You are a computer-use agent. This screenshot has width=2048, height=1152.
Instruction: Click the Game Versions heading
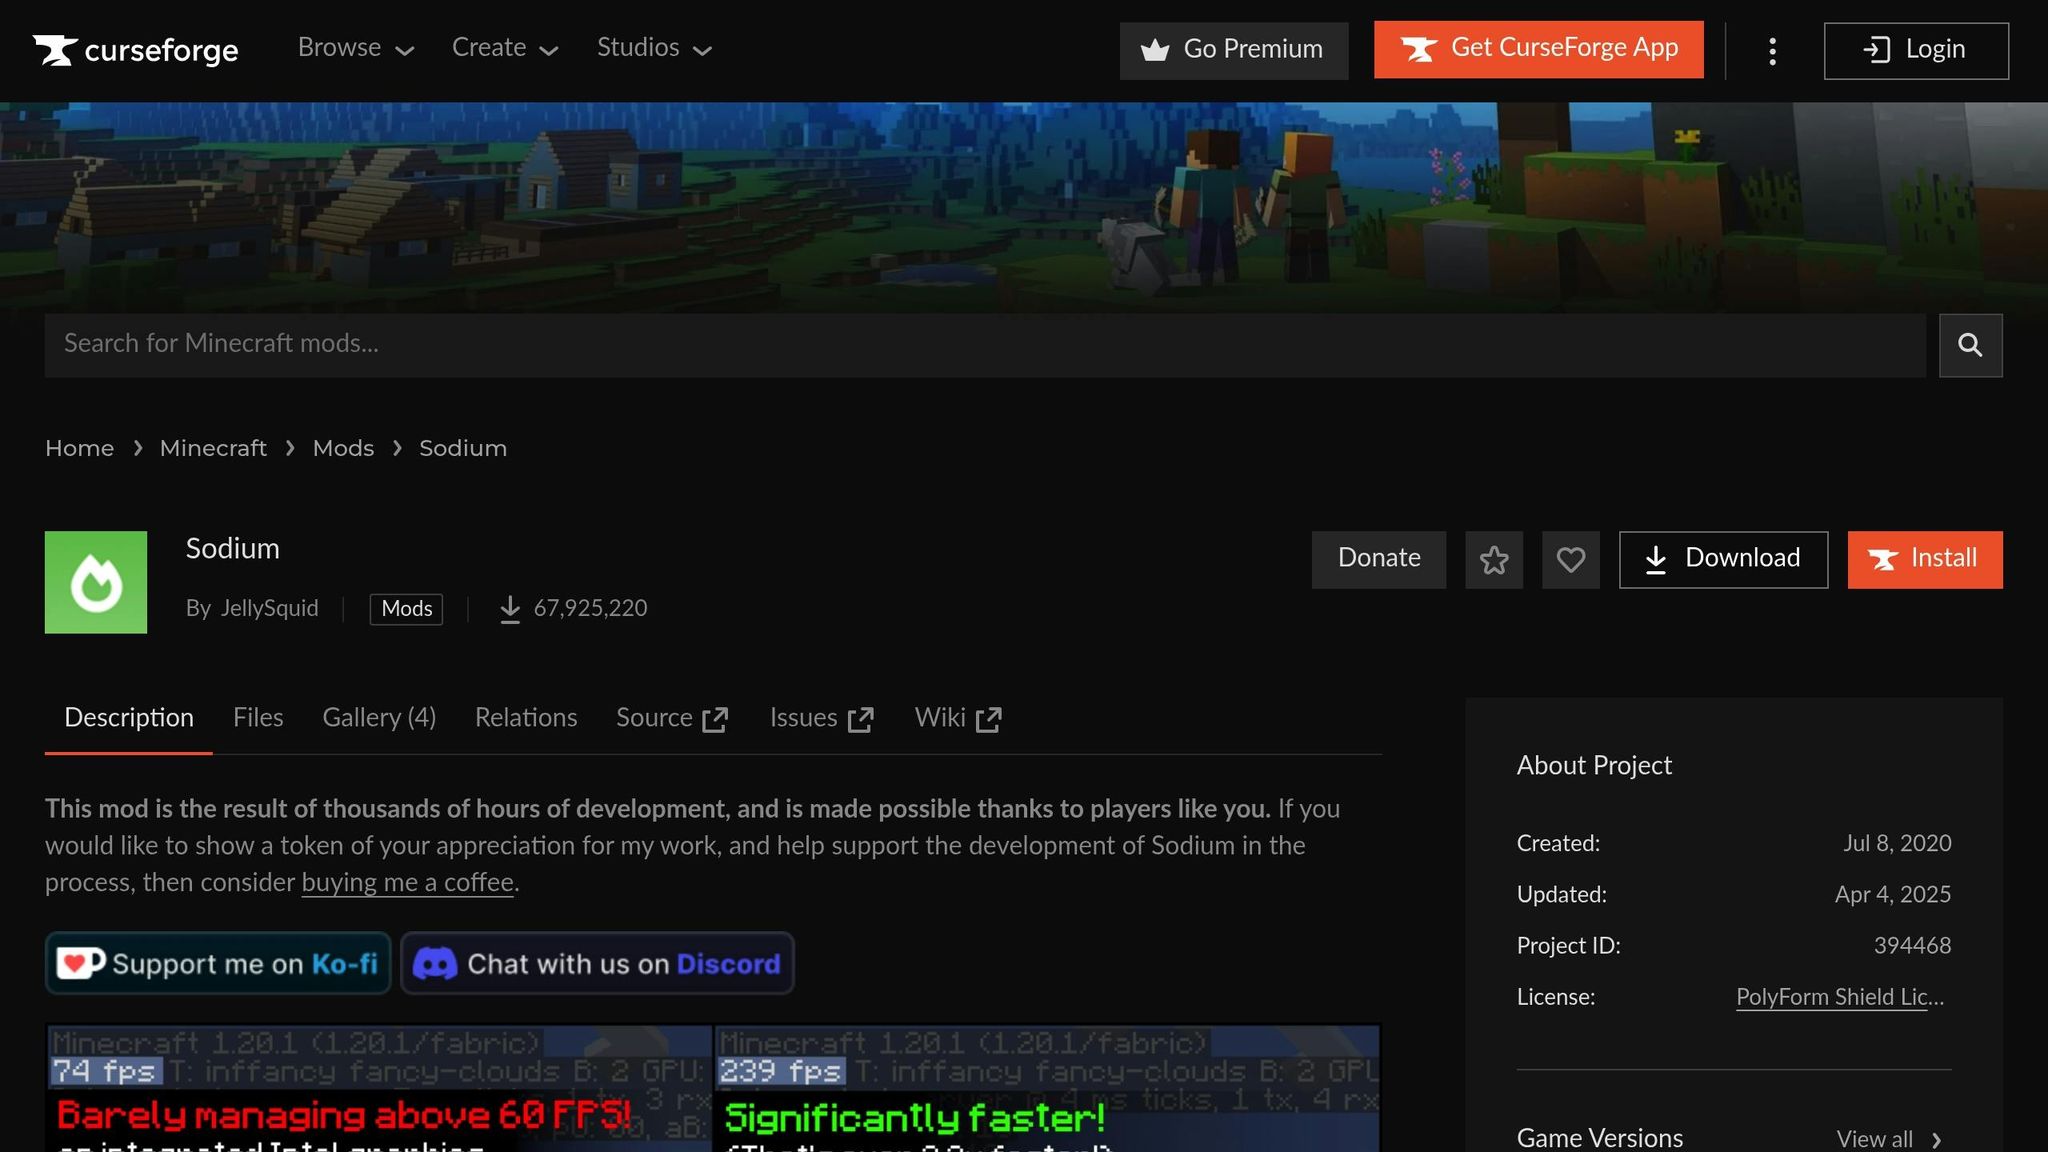coord(1600,1138)
